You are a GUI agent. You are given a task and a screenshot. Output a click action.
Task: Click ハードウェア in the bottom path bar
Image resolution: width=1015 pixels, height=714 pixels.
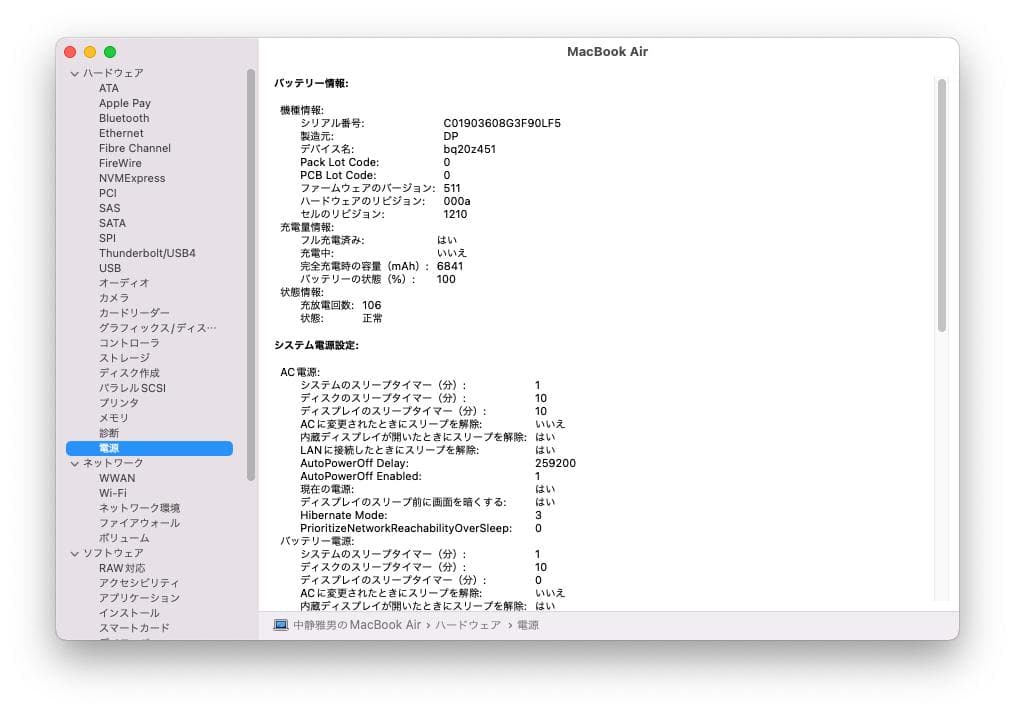tap(467, 625)
